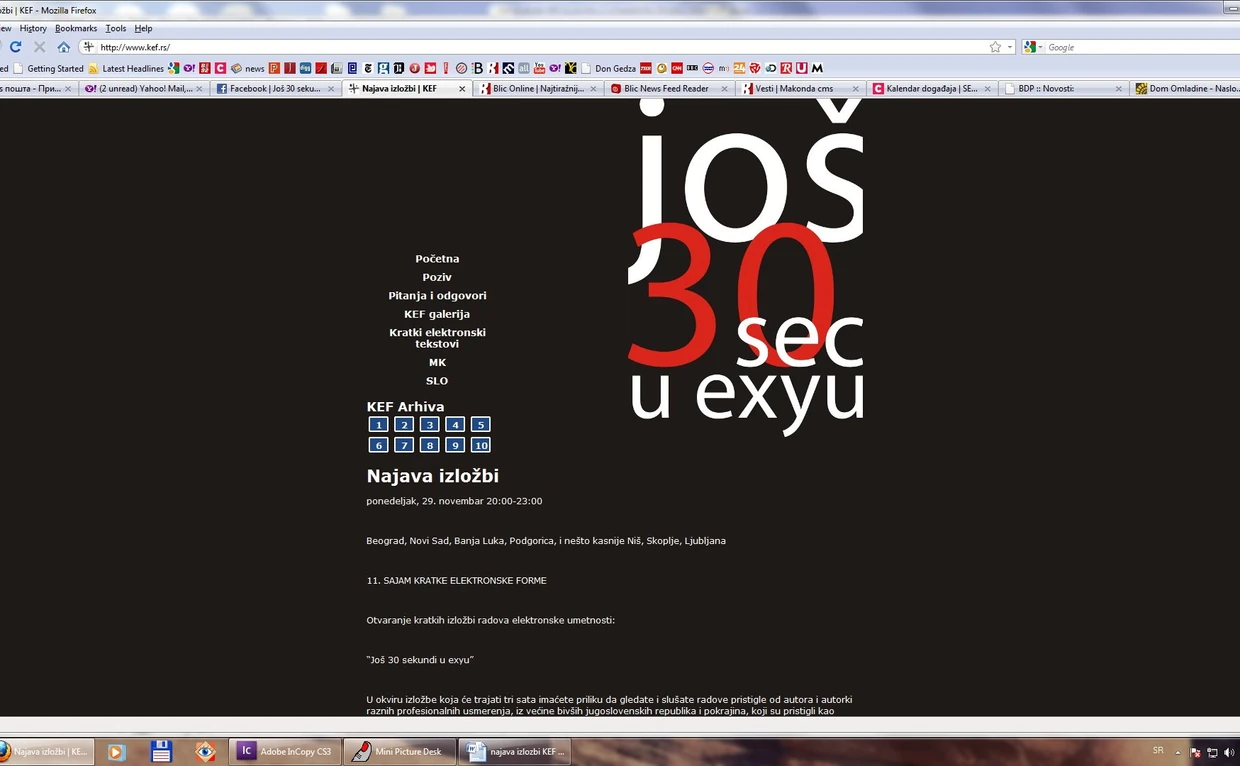This screenshot has height=766, width=1240.
Task: Open the Bookmarks menu
Action: click(x=76, y=28)
